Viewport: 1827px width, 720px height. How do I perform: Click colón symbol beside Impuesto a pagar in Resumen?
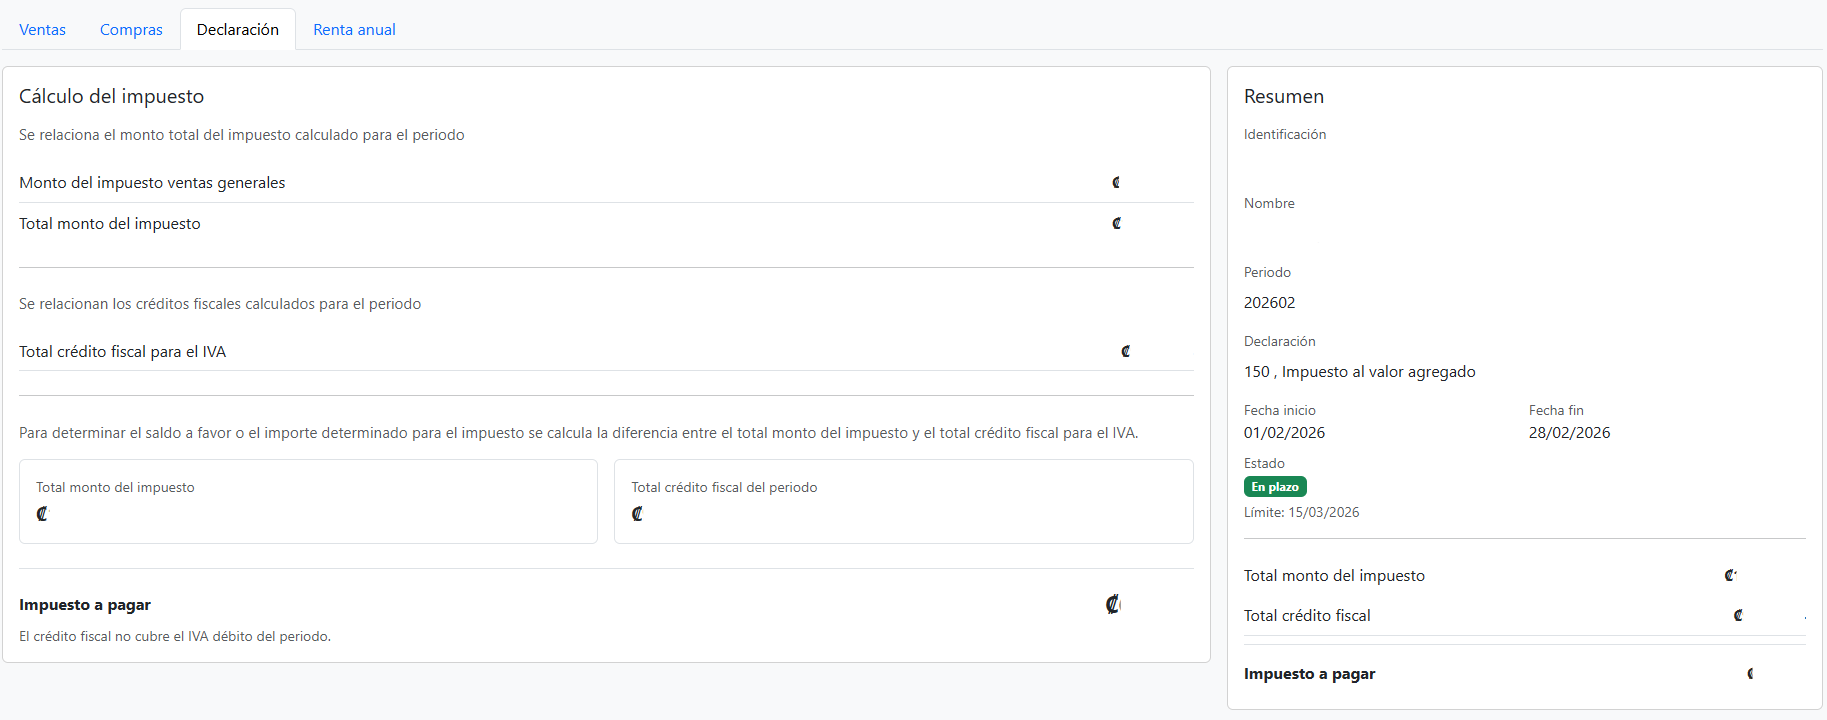[1750, 674]
